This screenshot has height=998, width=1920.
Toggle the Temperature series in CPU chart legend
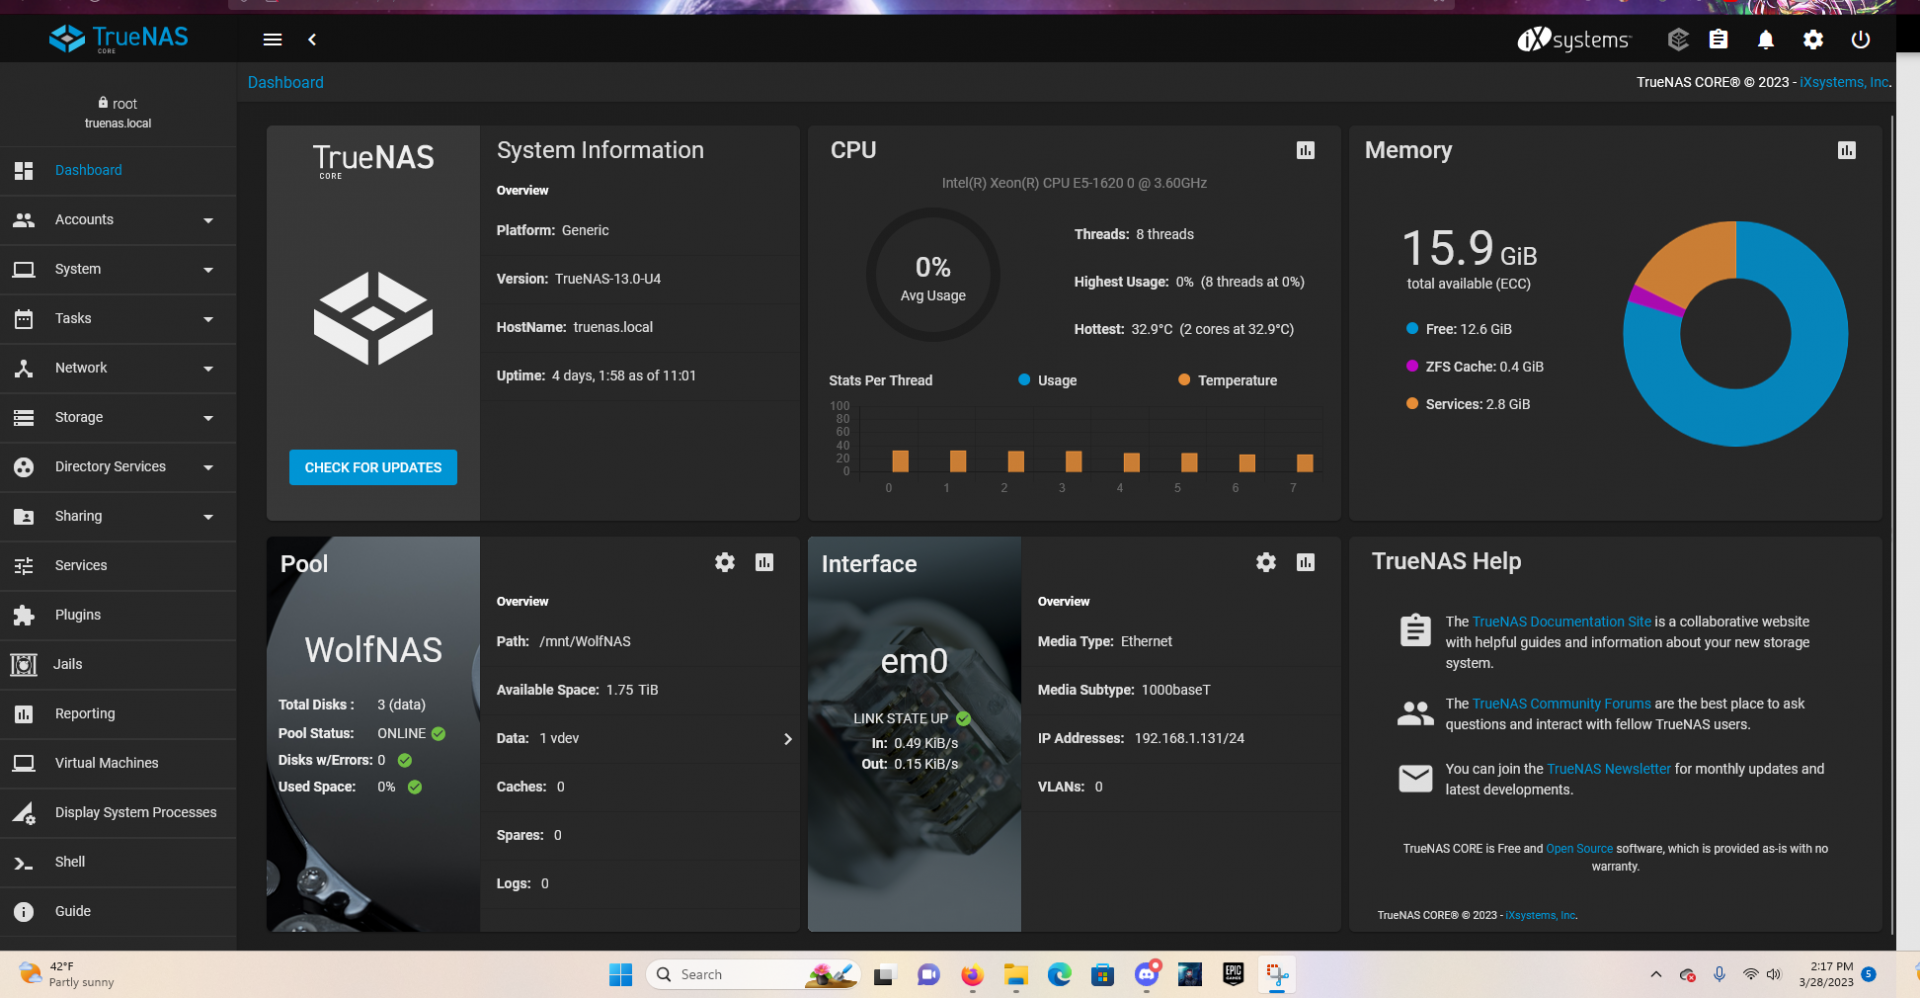1227,380
